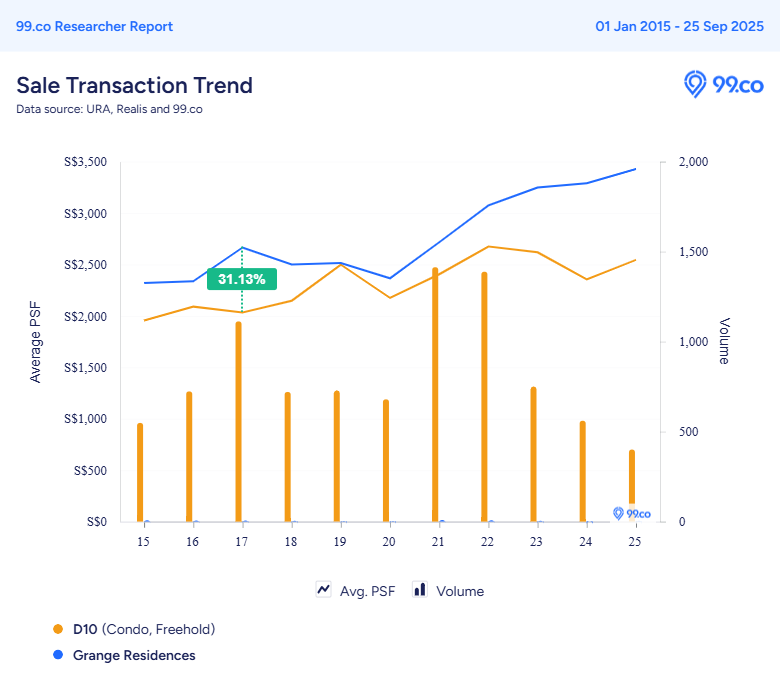This screenshot has height=674, width=780.
Task: Select the tallest orange bar for year 21
Action: [x=435, y=395]
